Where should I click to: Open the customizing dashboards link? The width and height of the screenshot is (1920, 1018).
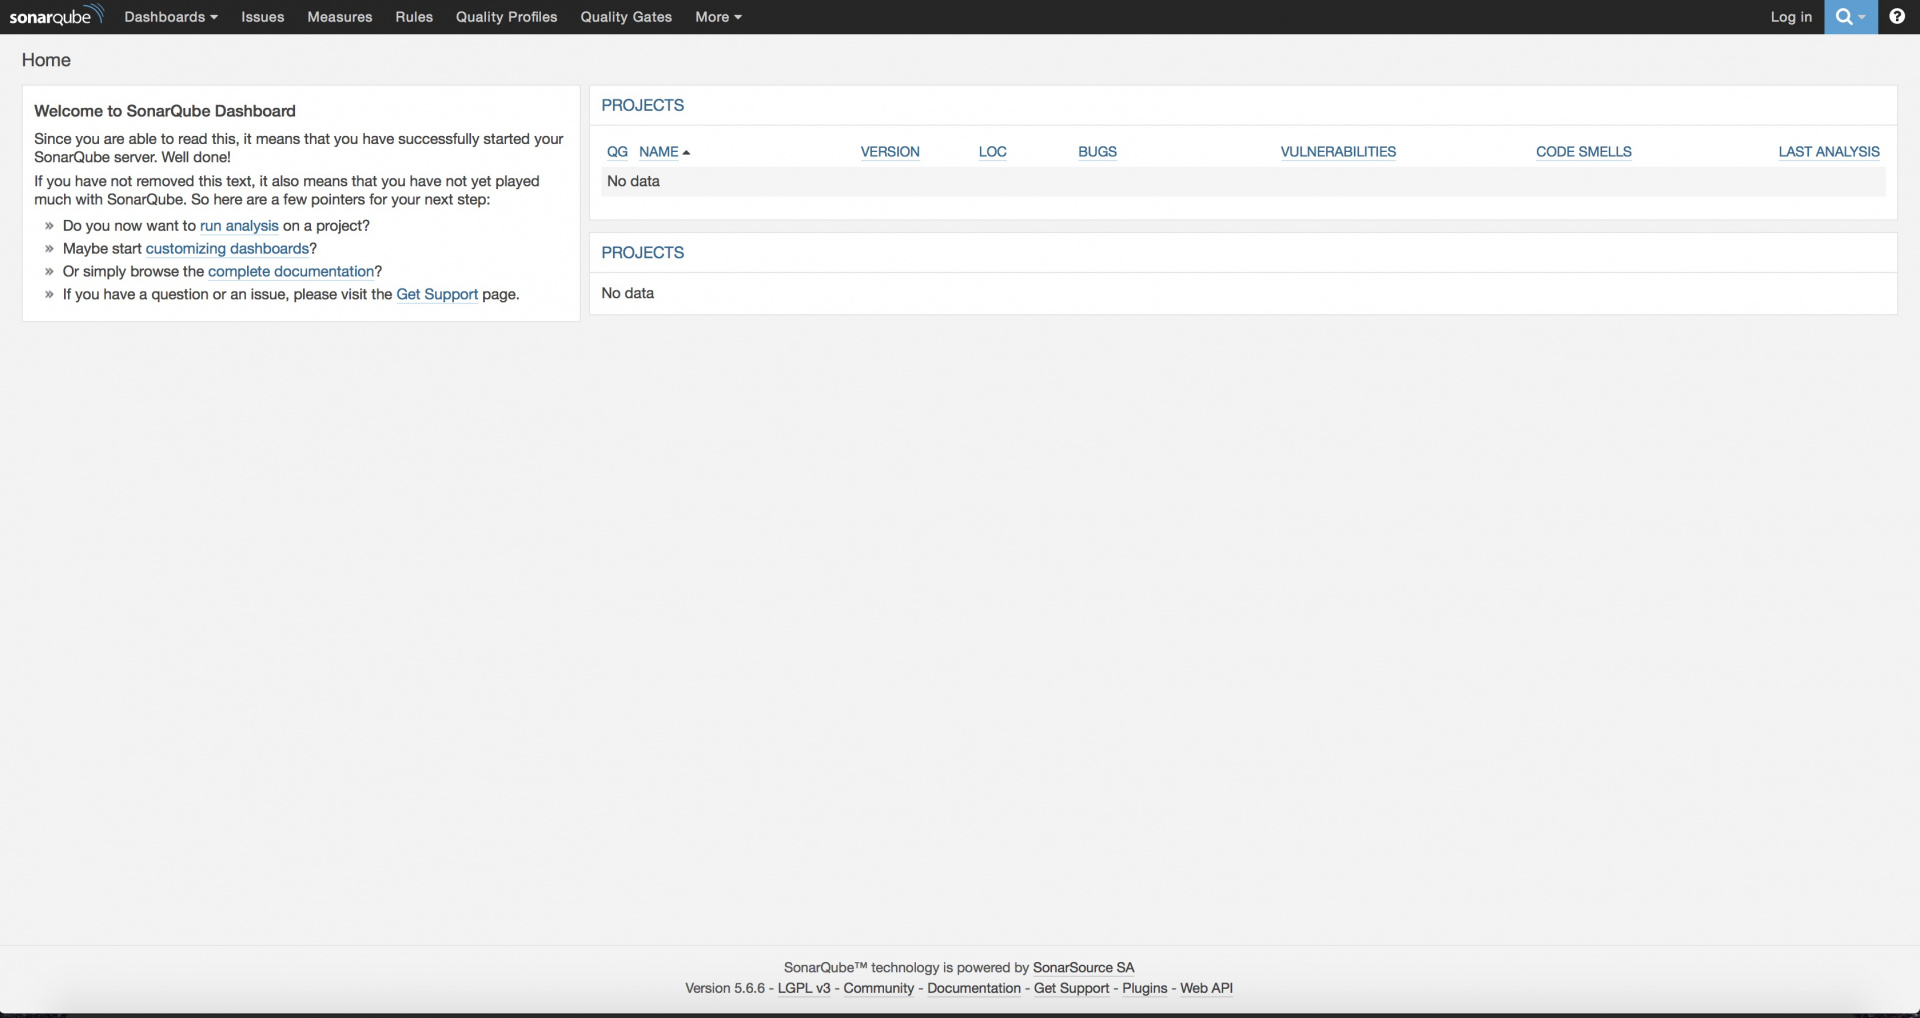pos(227,249)
